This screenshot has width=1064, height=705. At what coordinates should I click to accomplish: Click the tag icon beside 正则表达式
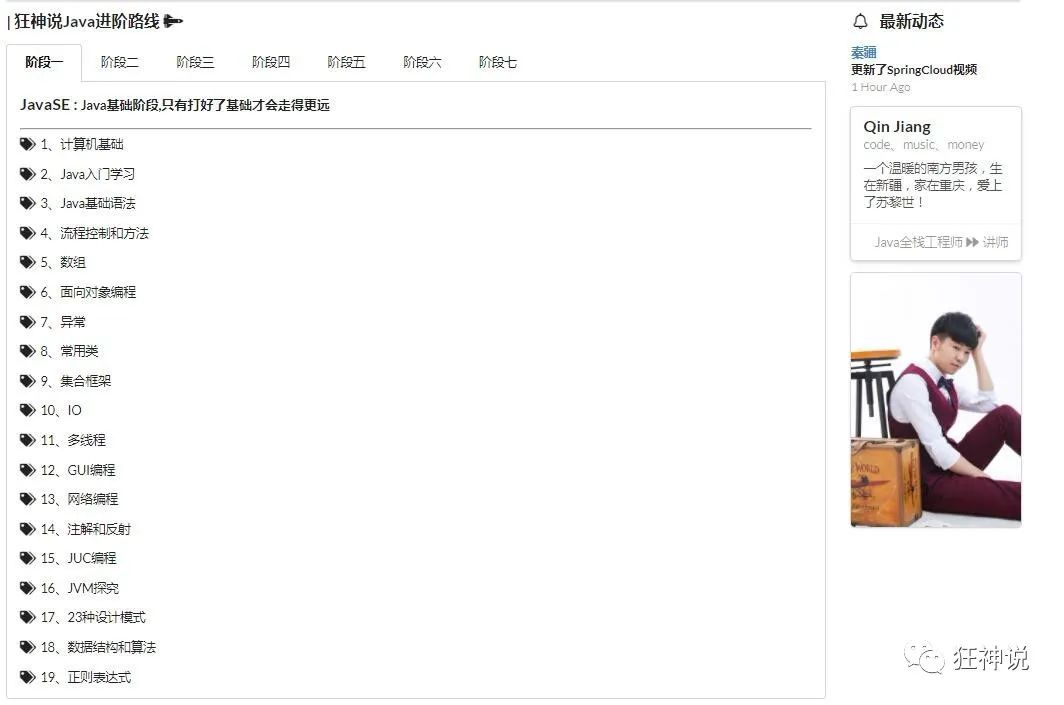(28, 677)
